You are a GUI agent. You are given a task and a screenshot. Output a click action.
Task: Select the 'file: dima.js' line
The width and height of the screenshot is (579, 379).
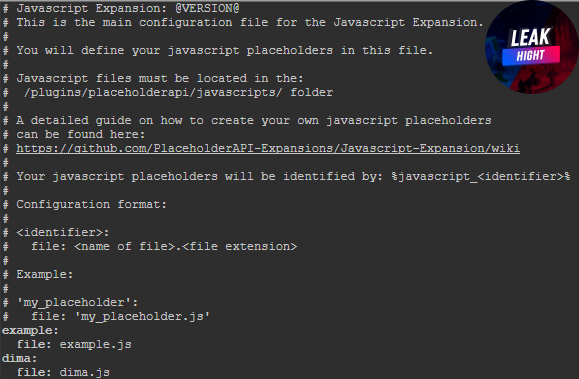point(64,372)
